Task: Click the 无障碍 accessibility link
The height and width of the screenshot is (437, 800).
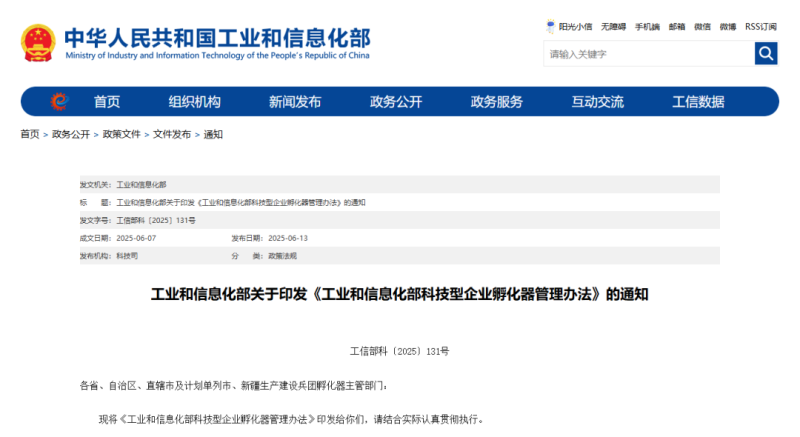Action: pyautogui.click(x=614, y=26)
